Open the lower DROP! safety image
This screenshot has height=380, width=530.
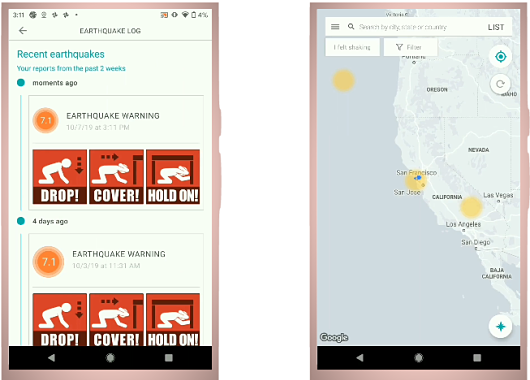coord(60,320)
